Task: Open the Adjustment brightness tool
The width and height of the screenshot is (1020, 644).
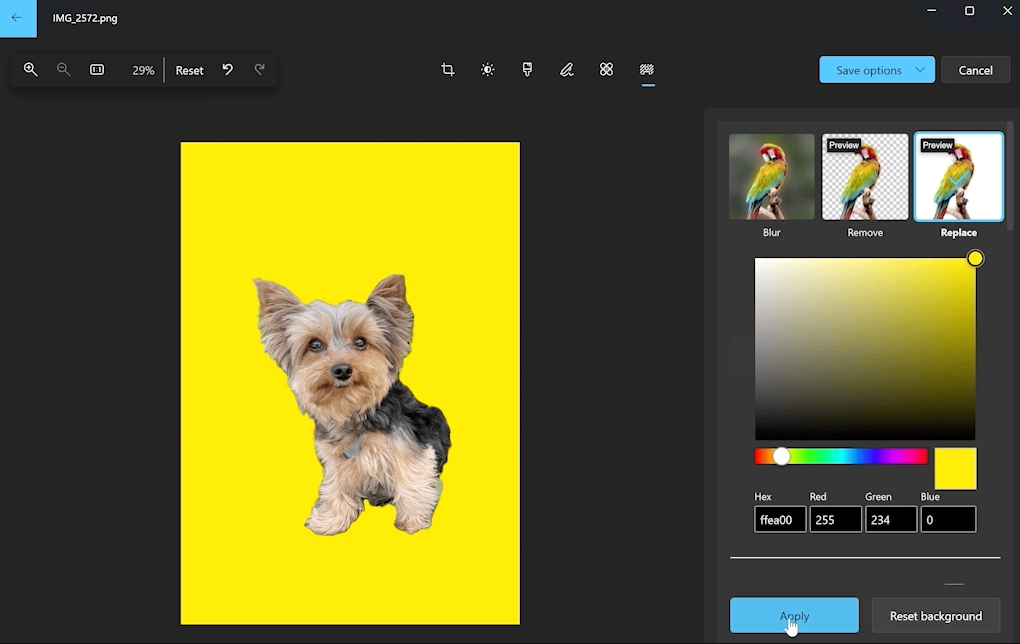Action: 487,70
